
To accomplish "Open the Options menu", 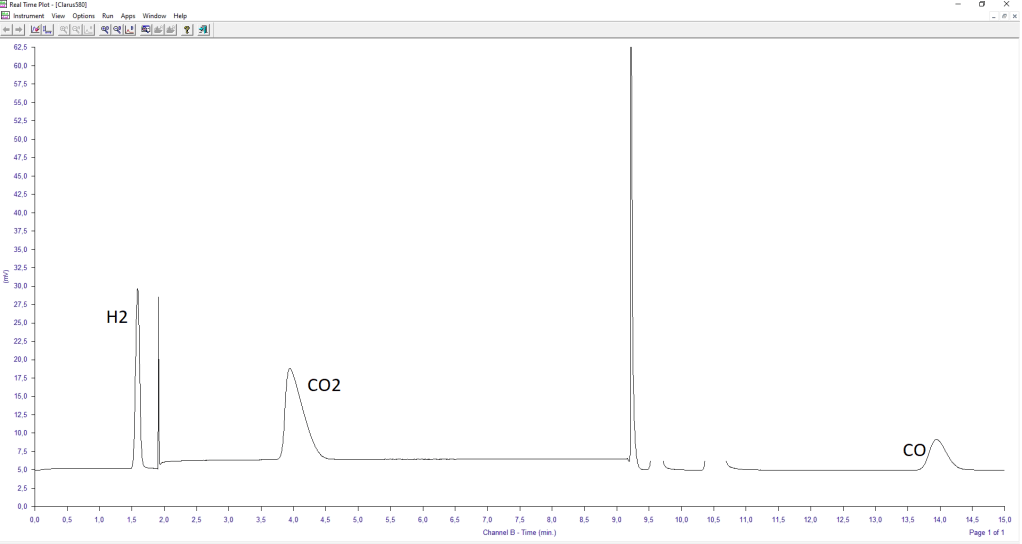I will click(84, 16).
